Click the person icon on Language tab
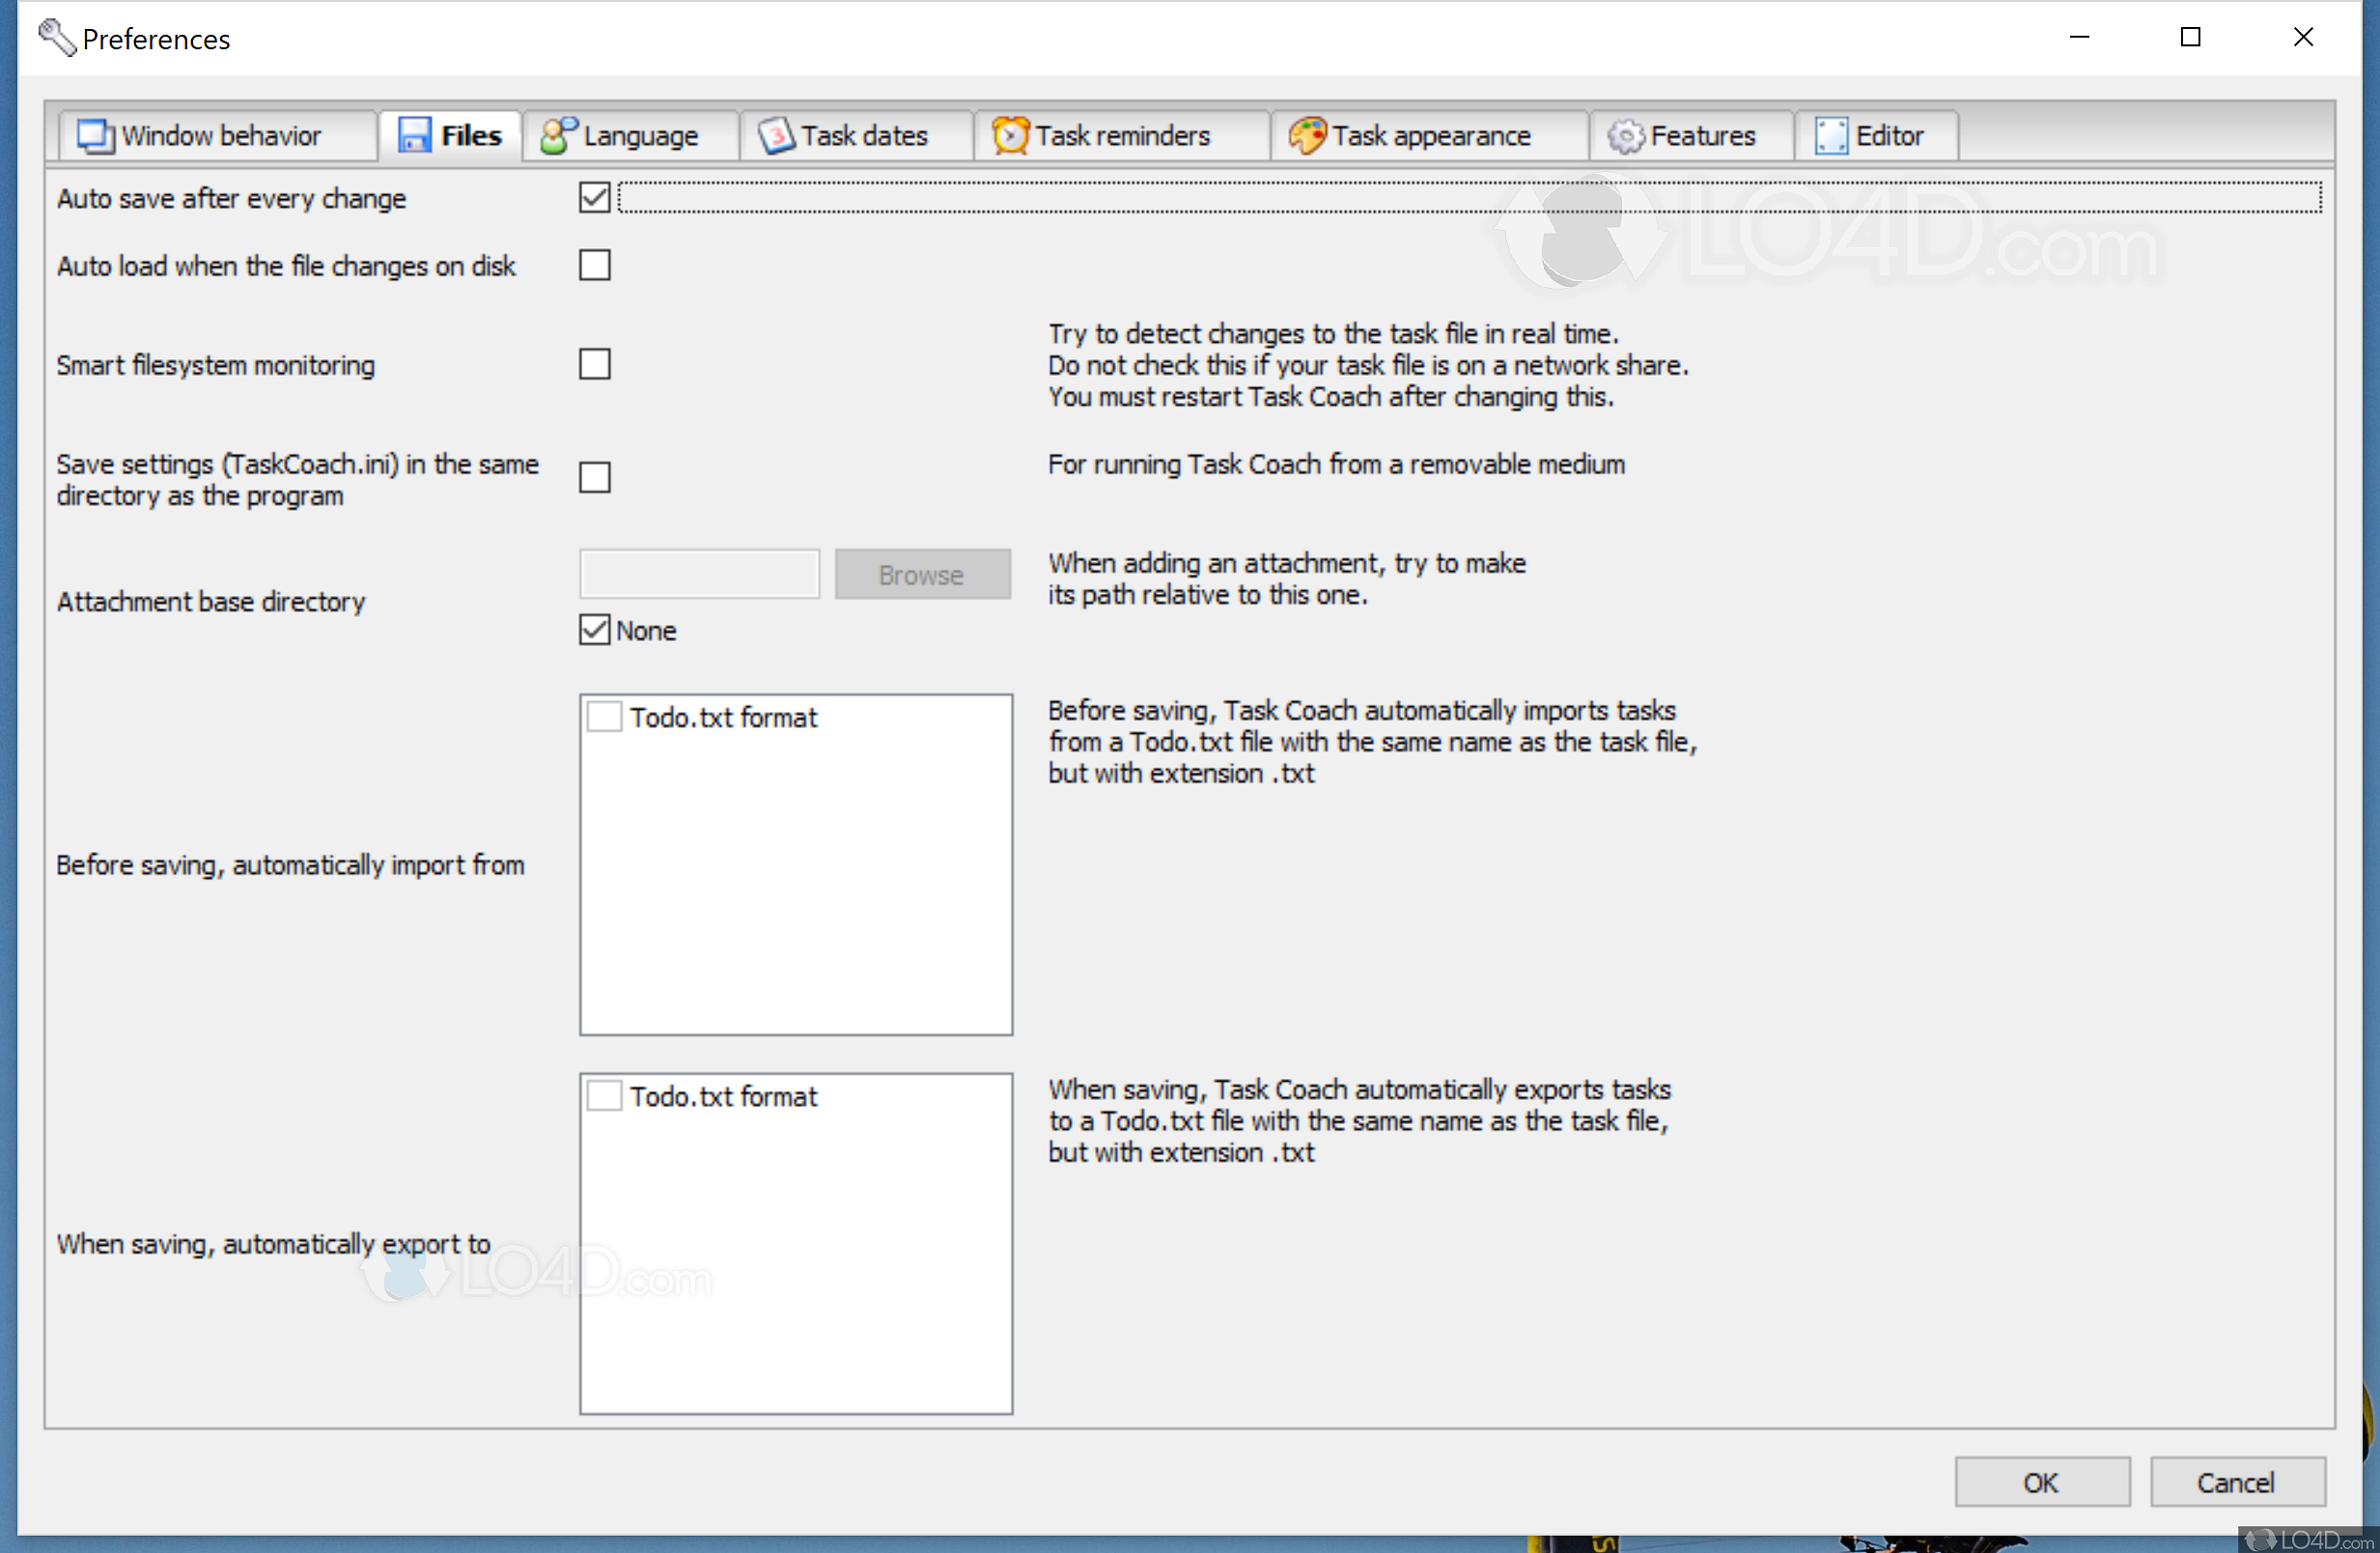 click(558, 134)
